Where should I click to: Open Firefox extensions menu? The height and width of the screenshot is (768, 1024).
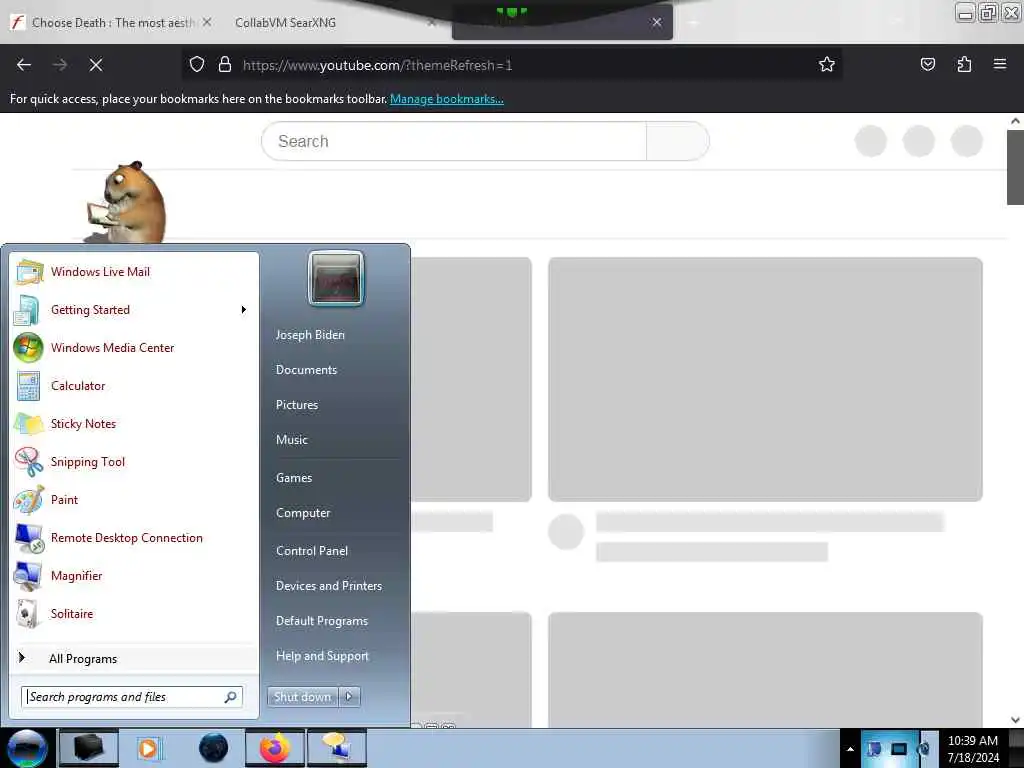(x=964, y=65)
